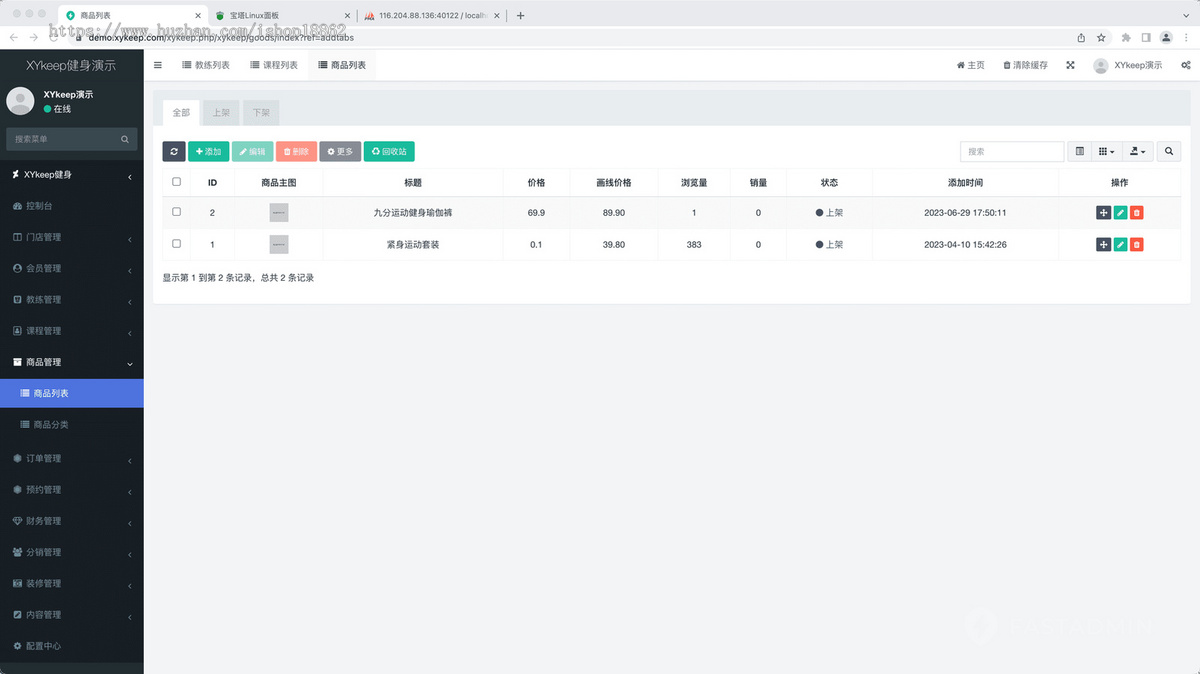Click the red delete trash icon for row ID 1
1200x674 pixels.
(x=1137, y=245)
